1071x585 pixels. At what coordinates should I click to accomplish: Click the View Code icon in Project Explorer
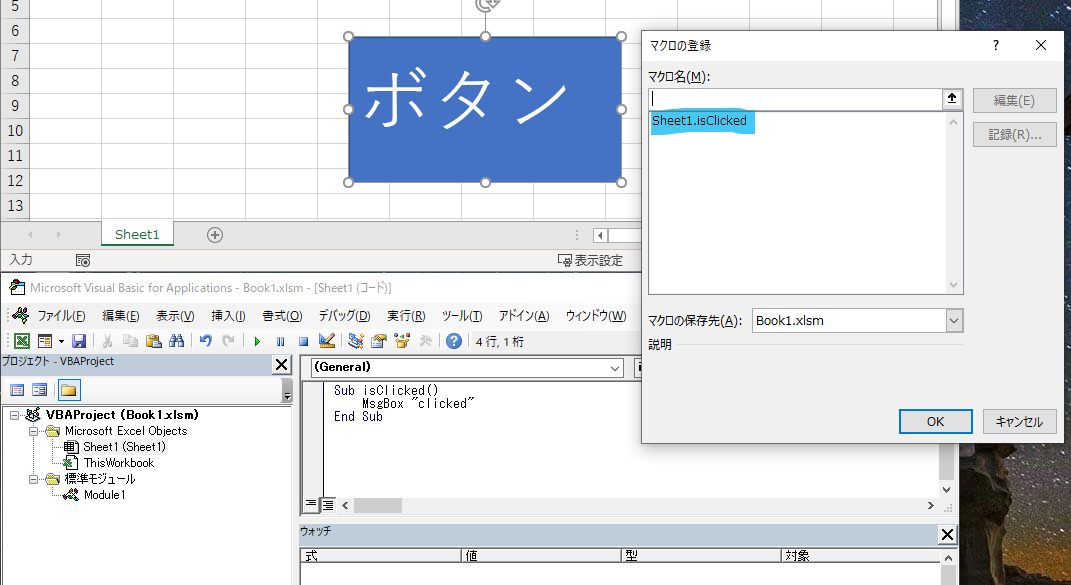[17, 389]
